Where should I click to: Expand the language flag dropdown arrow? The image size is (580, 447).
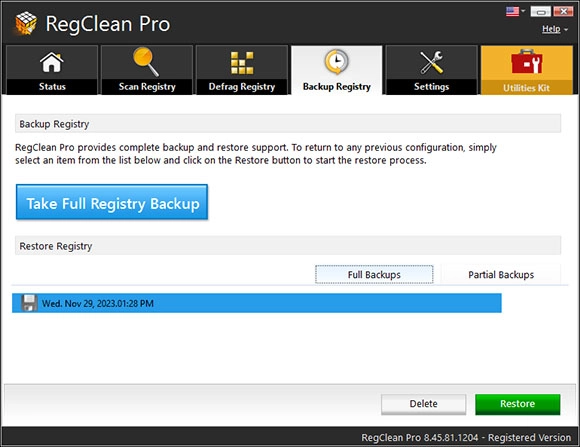523,11
